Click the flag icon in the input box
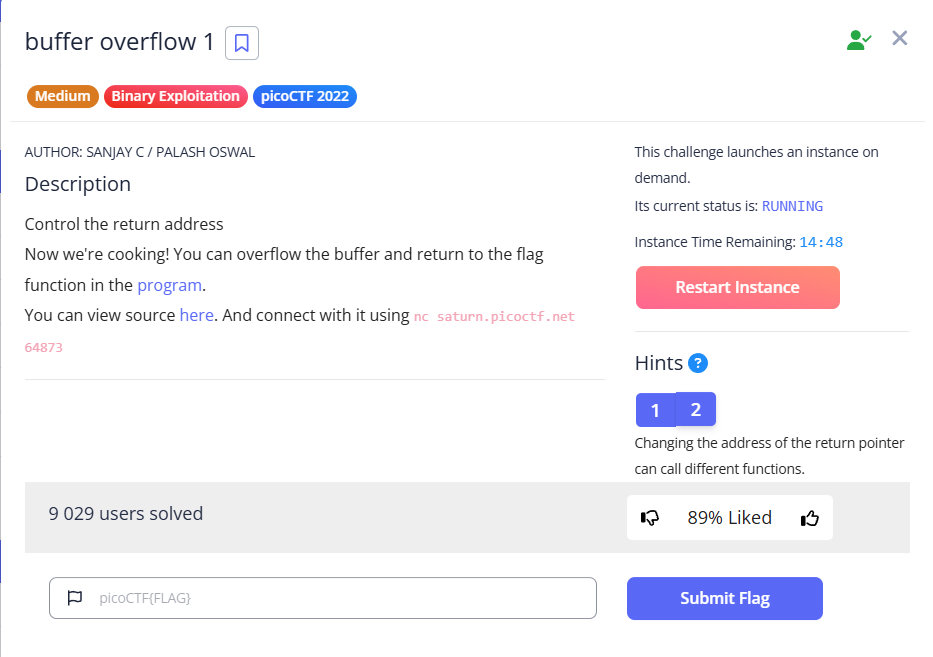This screenshot has height=657, width=933. [74, 598]
